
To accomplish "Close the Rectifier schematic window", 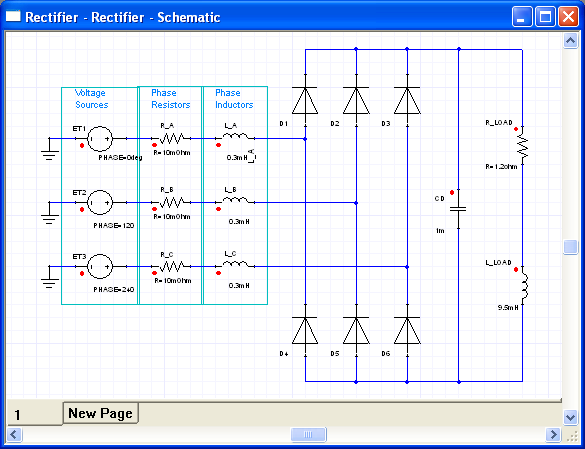I will tap(568, 16).
